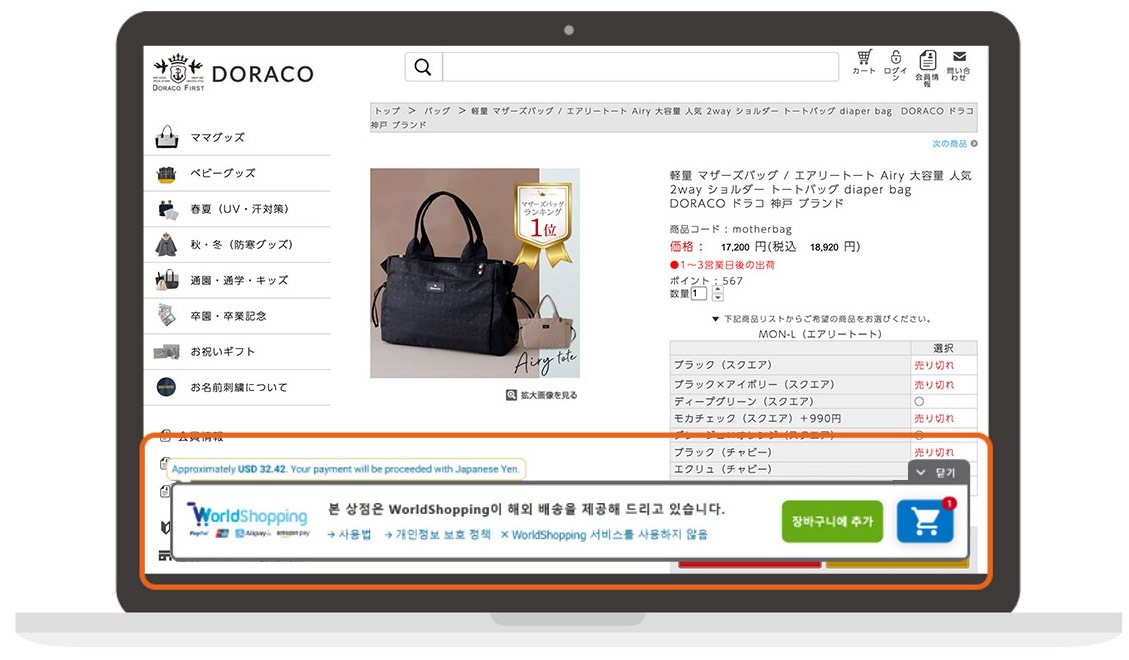Screen dimensions: 1129x660
Task: Click the enlarge image magnifier icon
Action: pyautogui.click(x=511, y=394)
